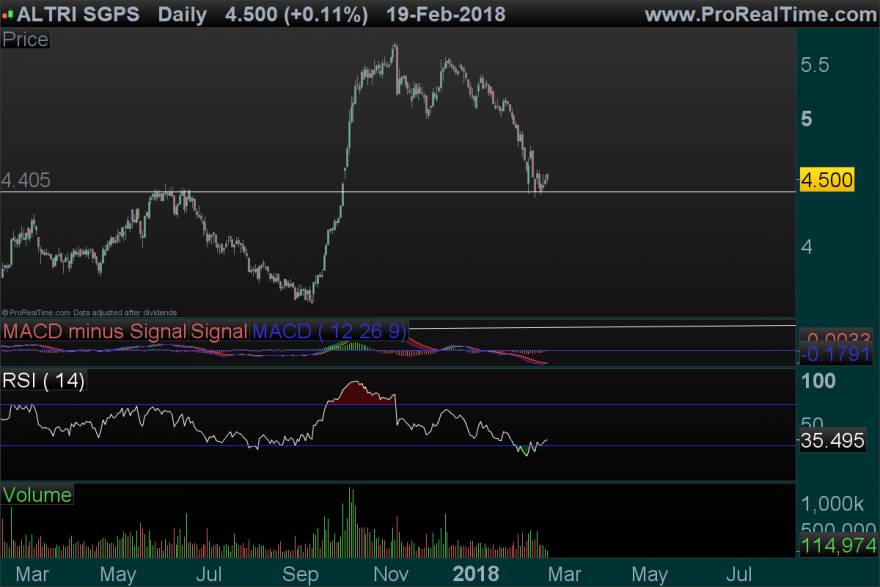
Task: Click the 100 RSI axis value
Action: [818, 381]
